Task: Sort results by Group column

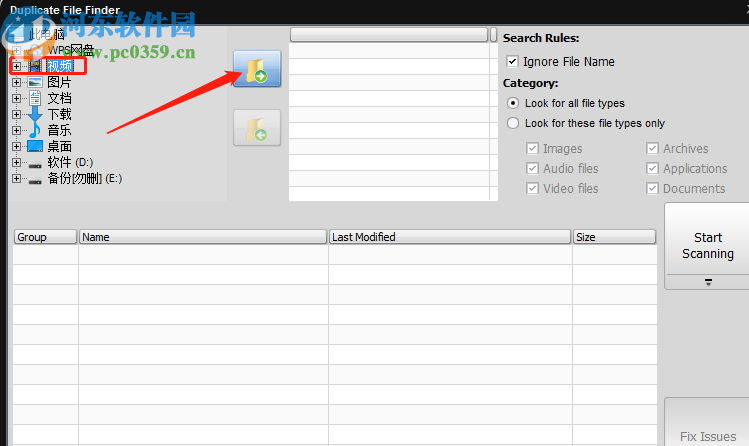Action: [x=45, y=237]
